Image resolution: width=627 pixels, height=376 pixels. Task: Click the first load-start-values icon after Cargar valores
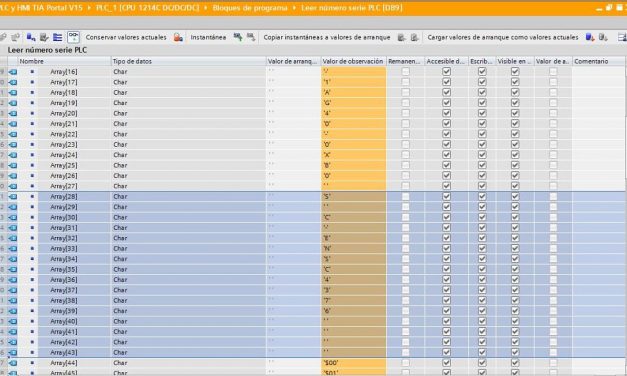point(590,37)
